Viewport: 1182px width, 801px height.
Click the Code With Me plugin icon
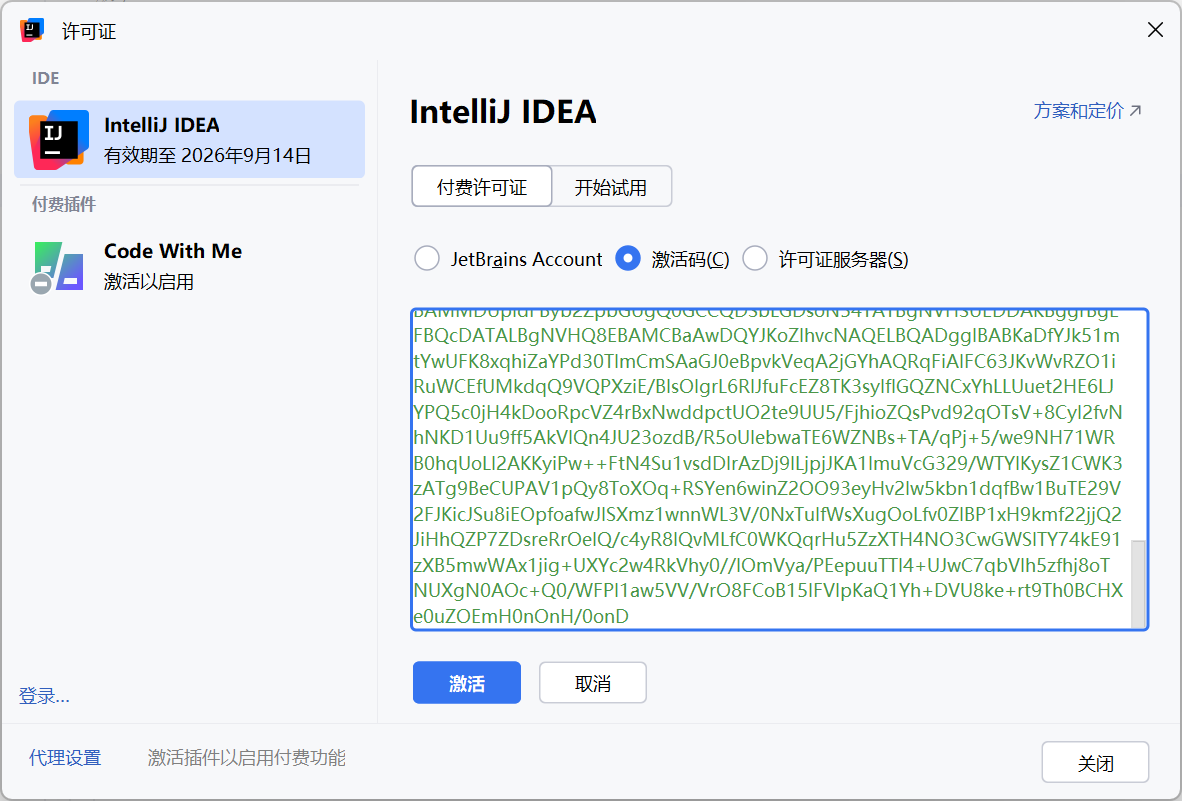click(57, 265)
